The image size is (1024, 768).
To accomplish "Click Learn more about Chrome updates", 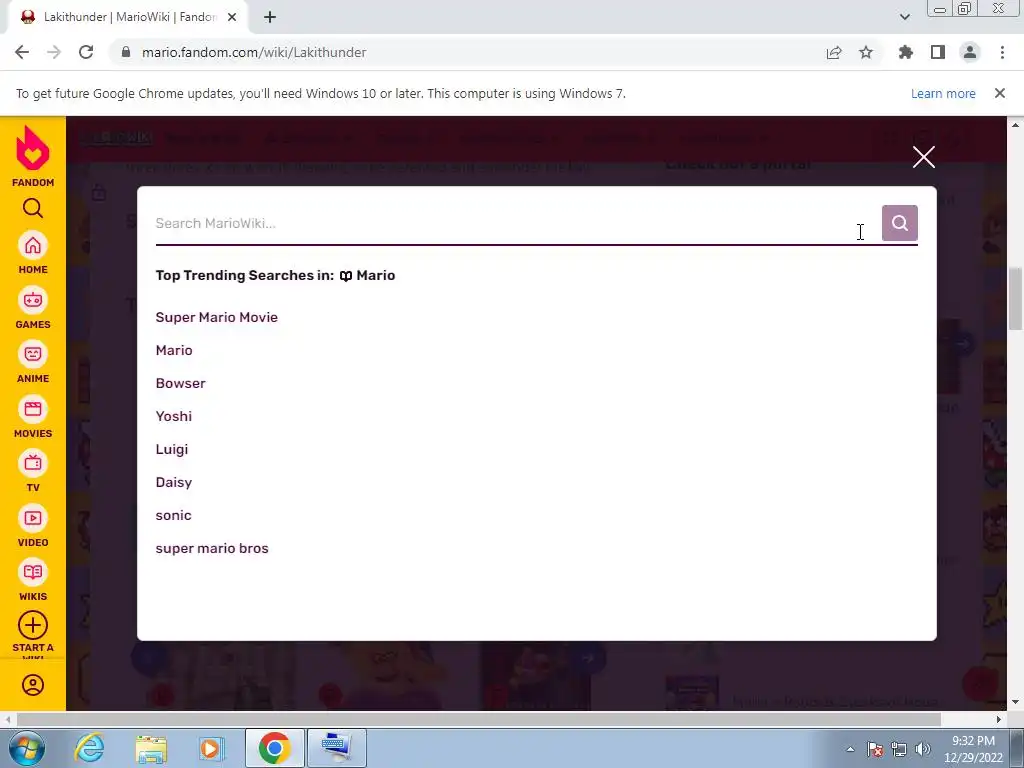I will pyautogui.click(x=943, y=93).
